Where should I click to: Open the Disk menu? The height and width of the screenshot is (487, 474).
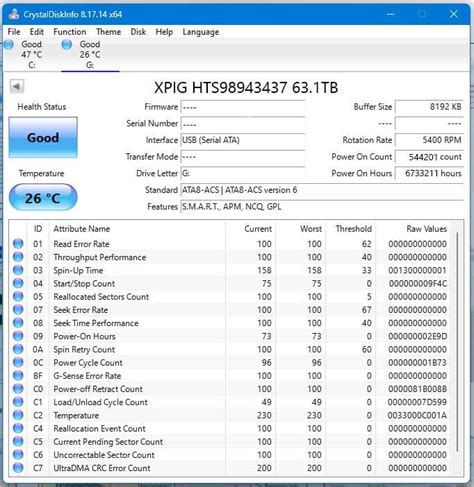[x=138, y=32]
